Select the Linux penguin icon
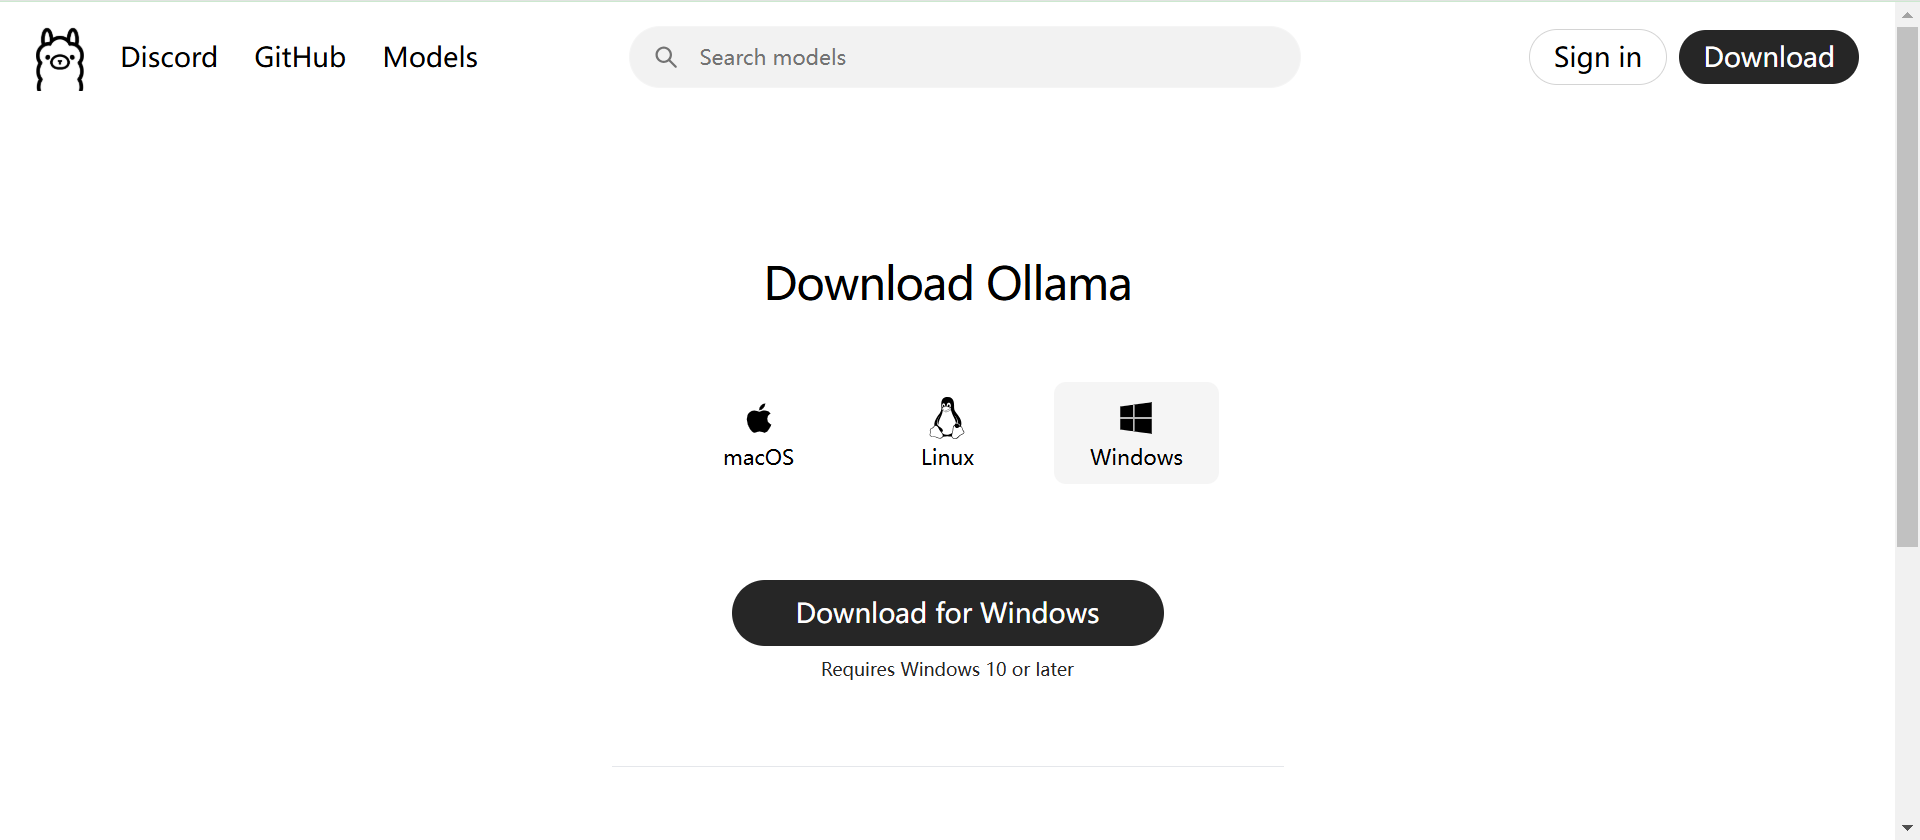 click(947, 417)
